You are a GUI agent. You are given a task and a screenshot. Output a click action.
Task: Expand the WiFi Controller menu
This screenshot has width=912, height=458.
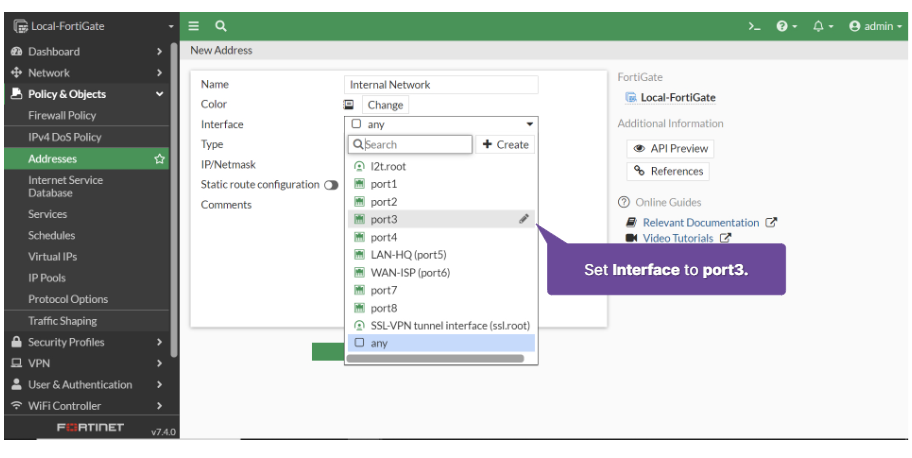(87, 406)
